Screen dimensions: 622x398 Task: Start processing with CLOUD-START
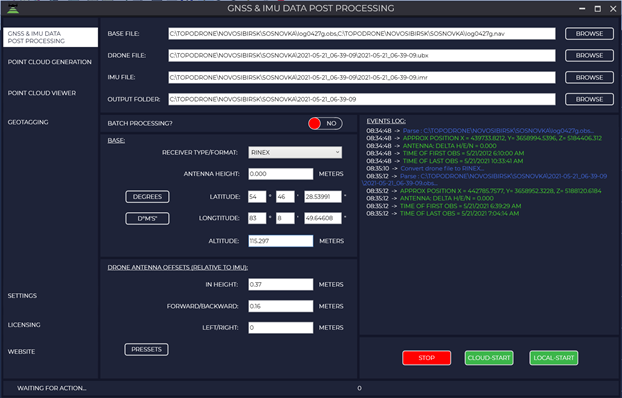pos(489,358)
